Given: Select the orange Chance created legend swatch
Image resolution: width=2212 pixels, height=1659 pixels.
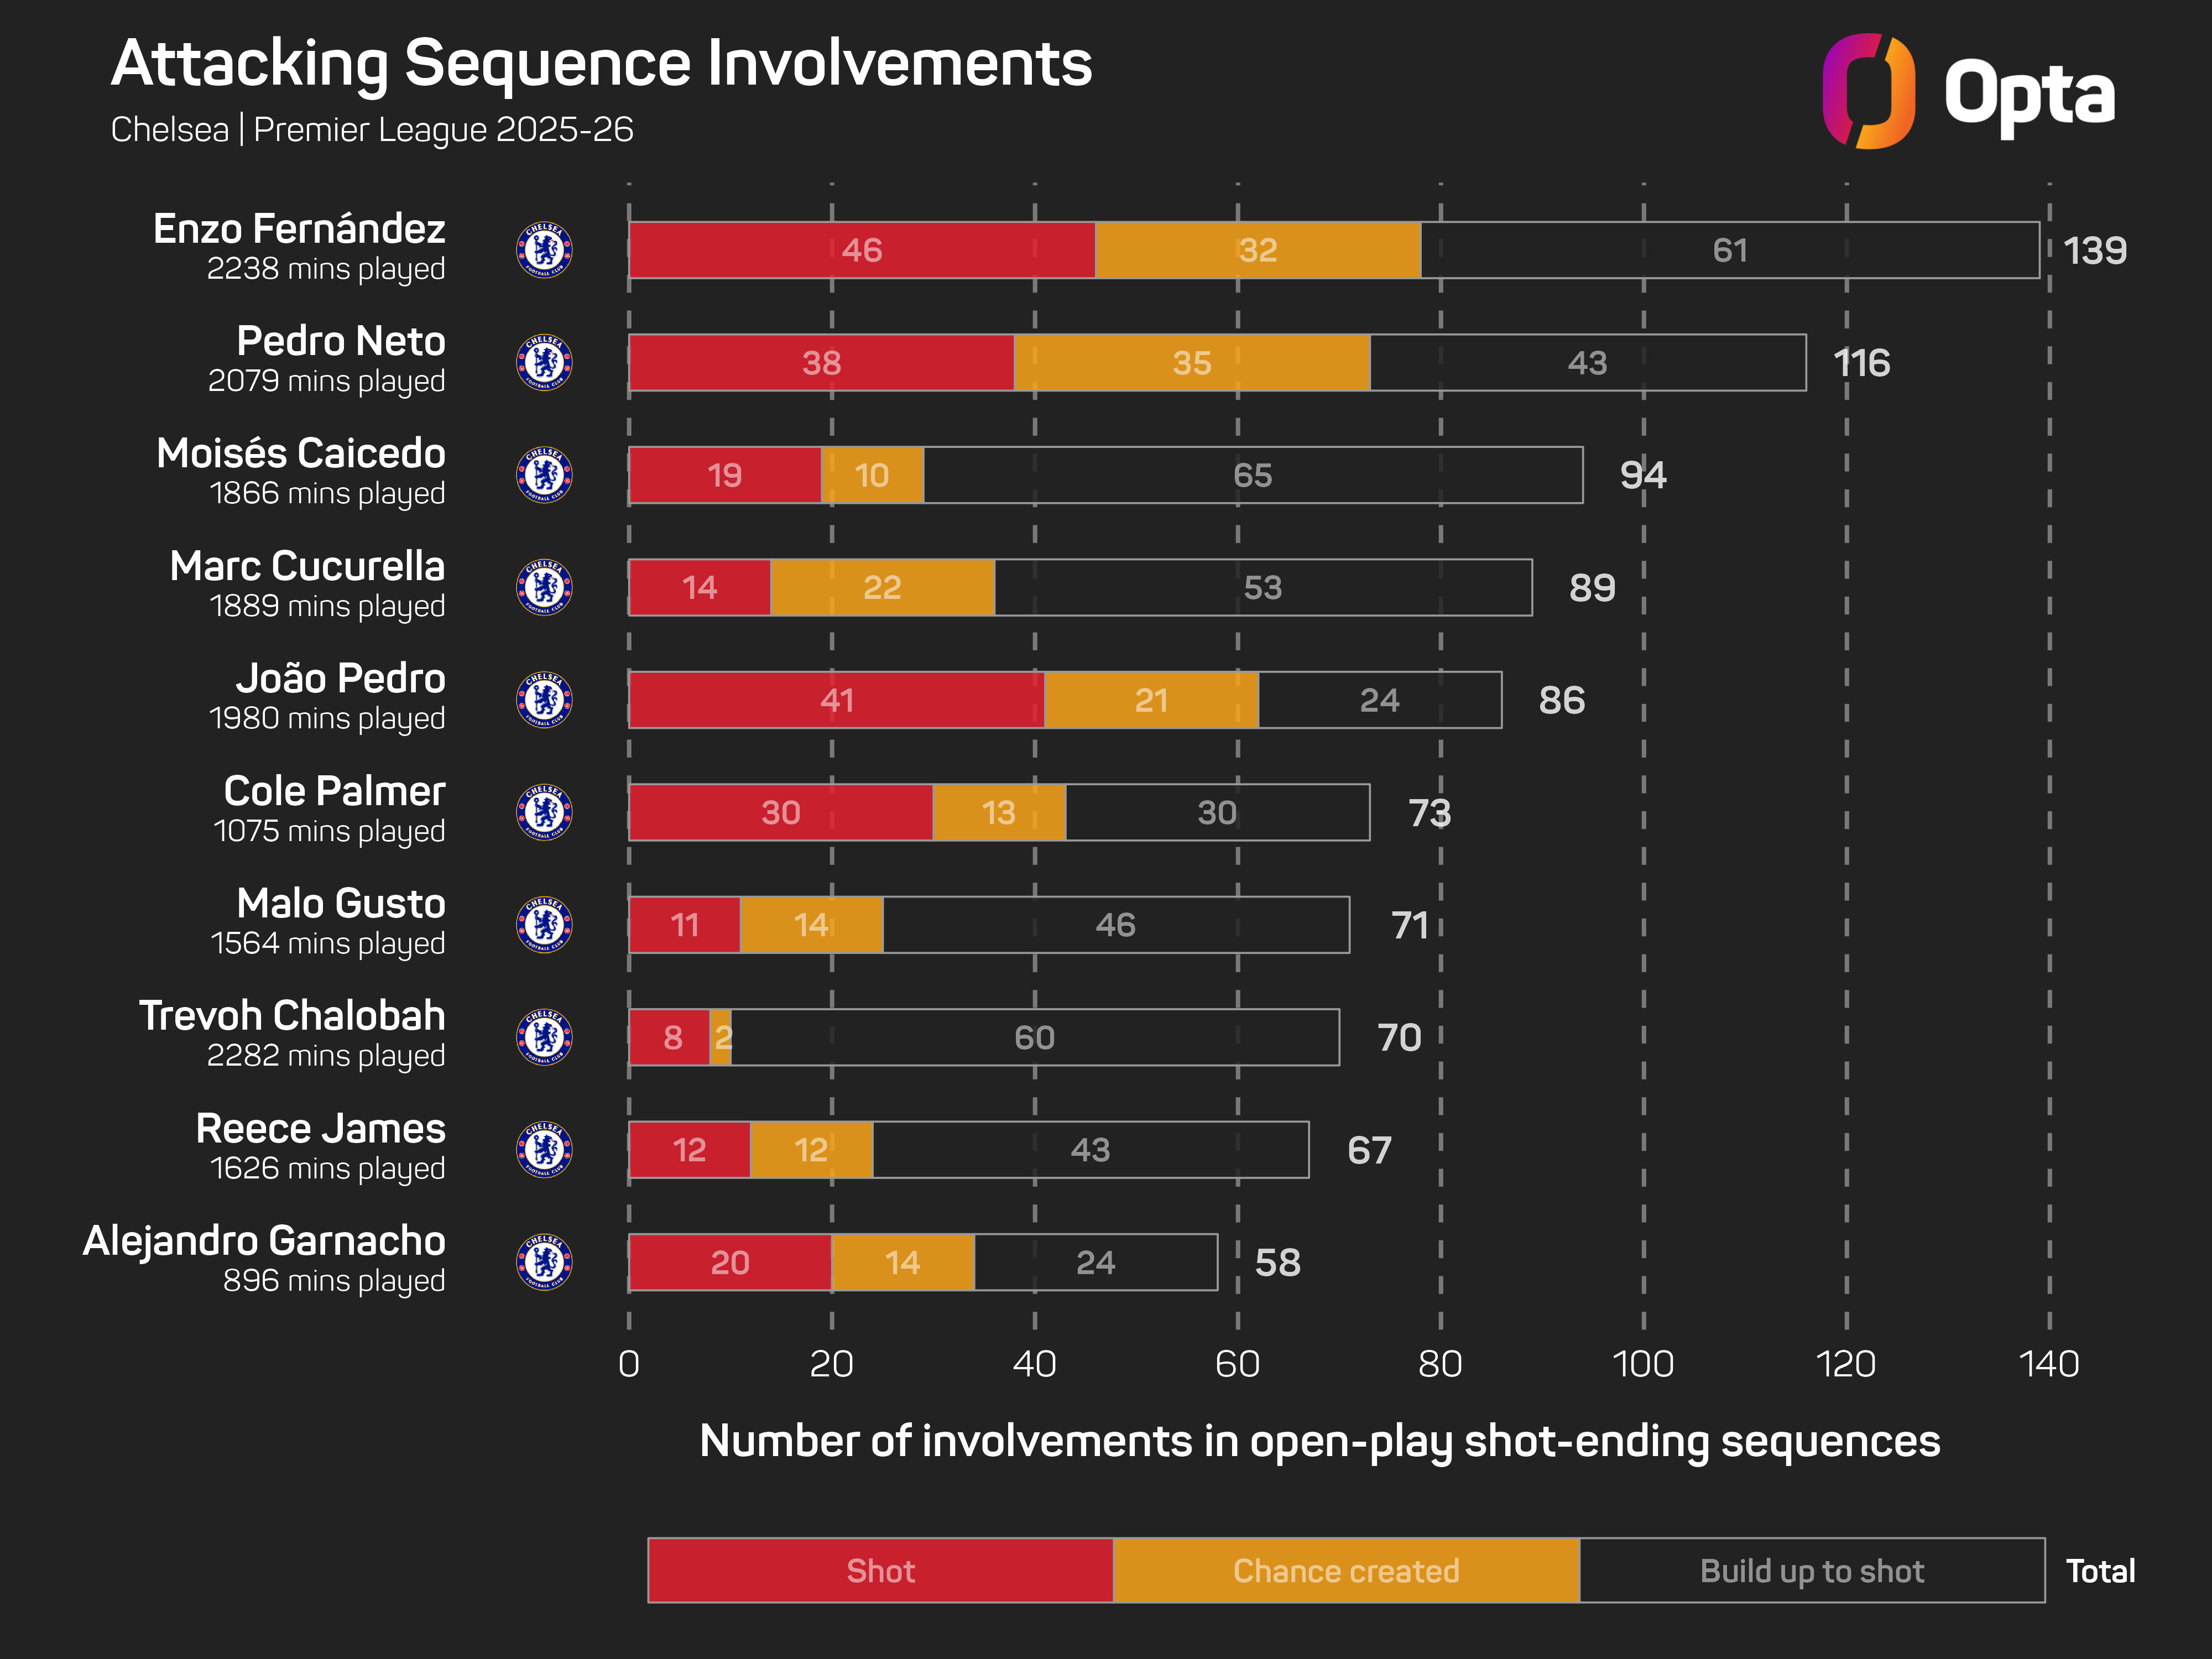Looking at the screenshot, I should [1346, 1570].
